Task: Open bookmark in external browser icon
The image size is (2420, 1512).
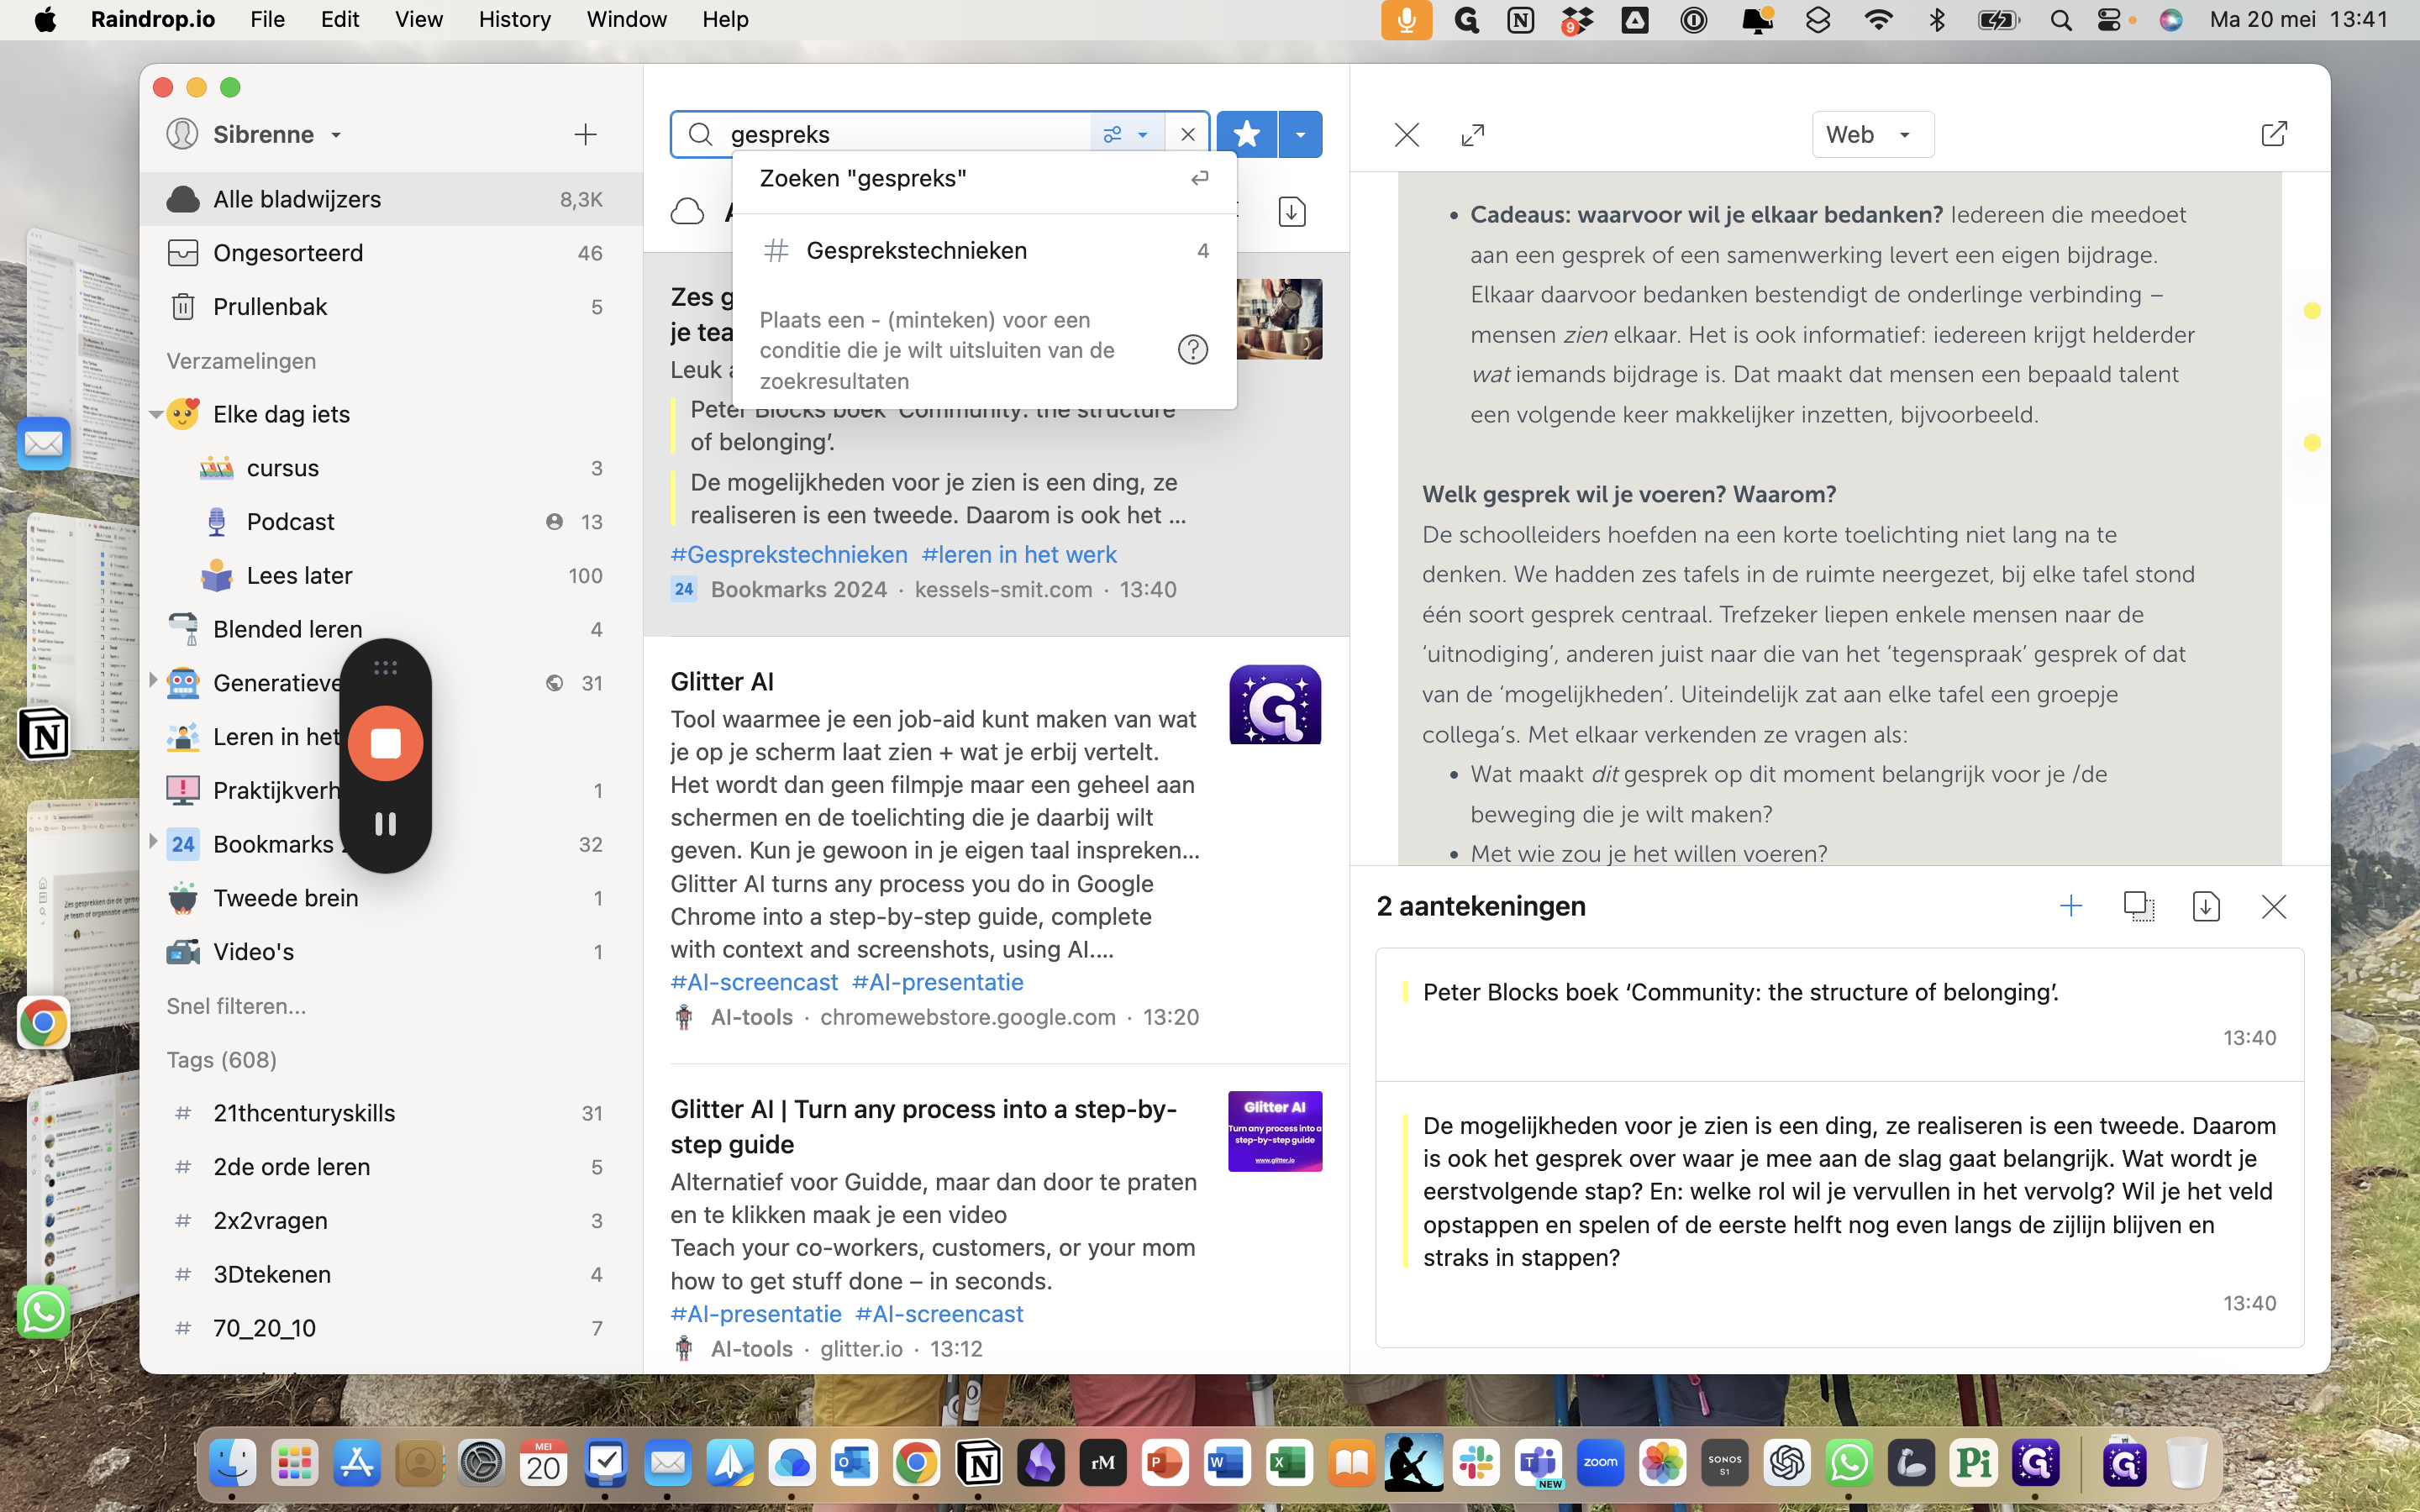Action: click(x=2273, y=134)
